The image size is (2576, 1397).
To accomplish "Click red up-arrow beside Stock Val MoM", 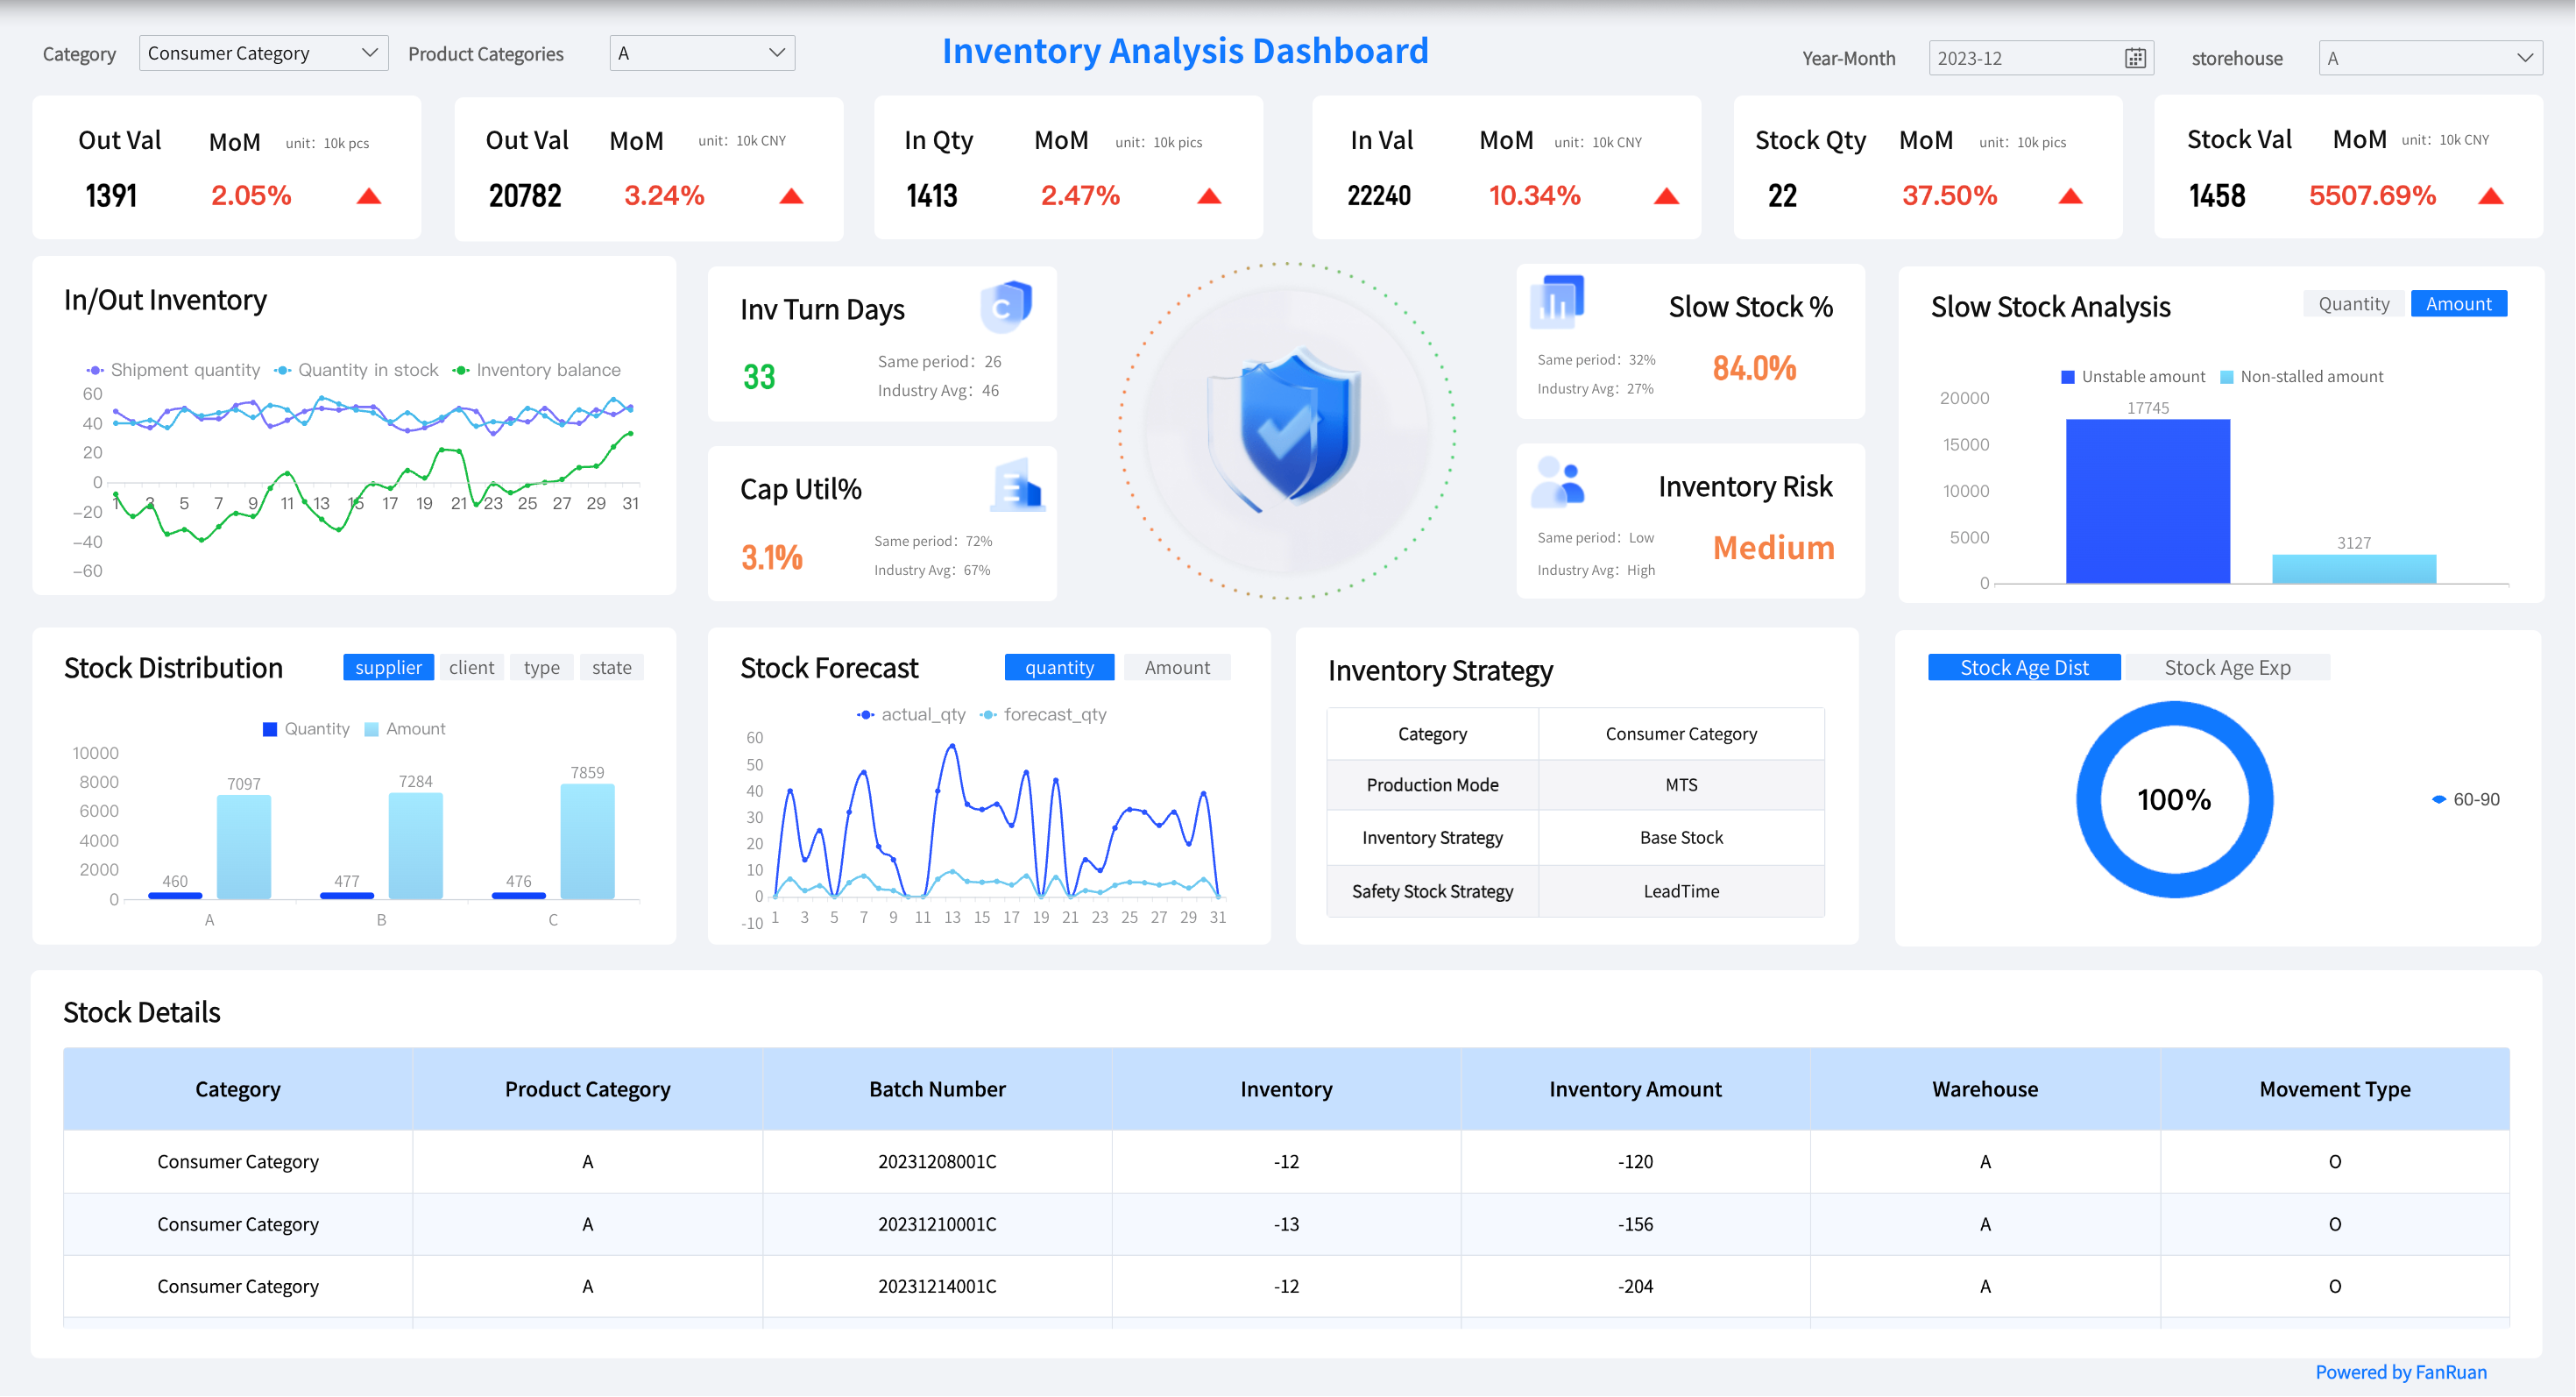I will click(2490, 196).
